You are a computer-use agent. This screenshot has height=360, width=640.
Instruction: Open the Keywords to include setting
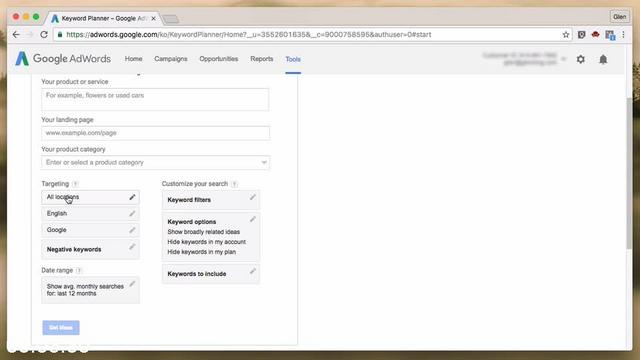211,274
